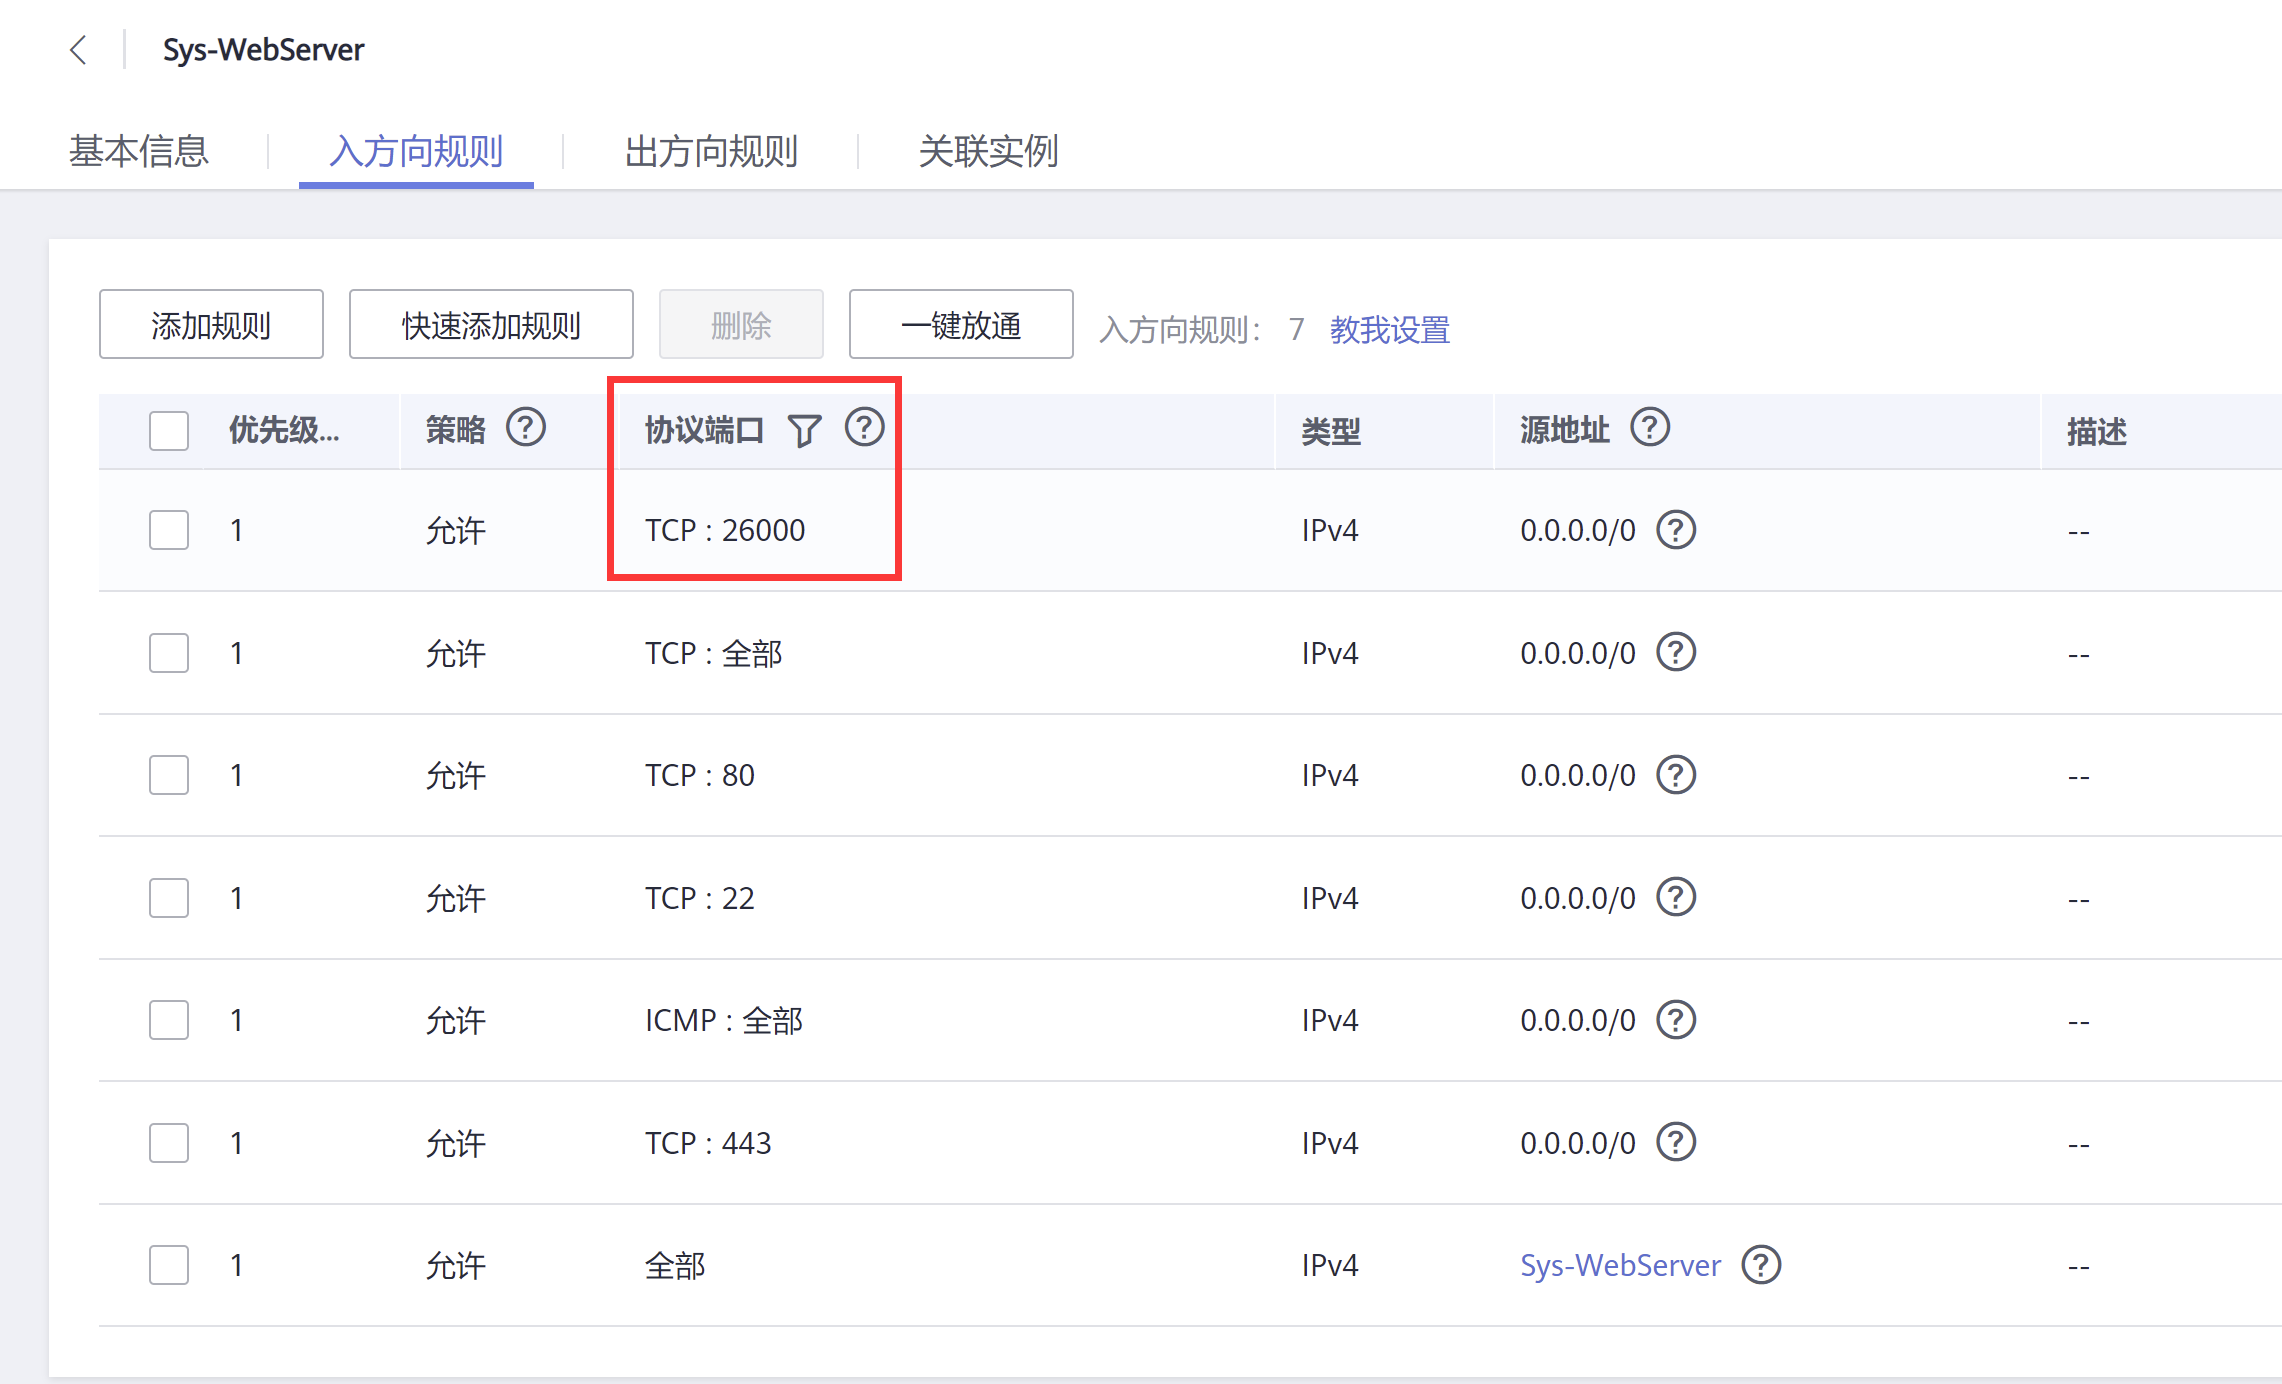Check the TCP : 26000 rule checkbox
The image size is (2282, 1384).
click(169, 530)
